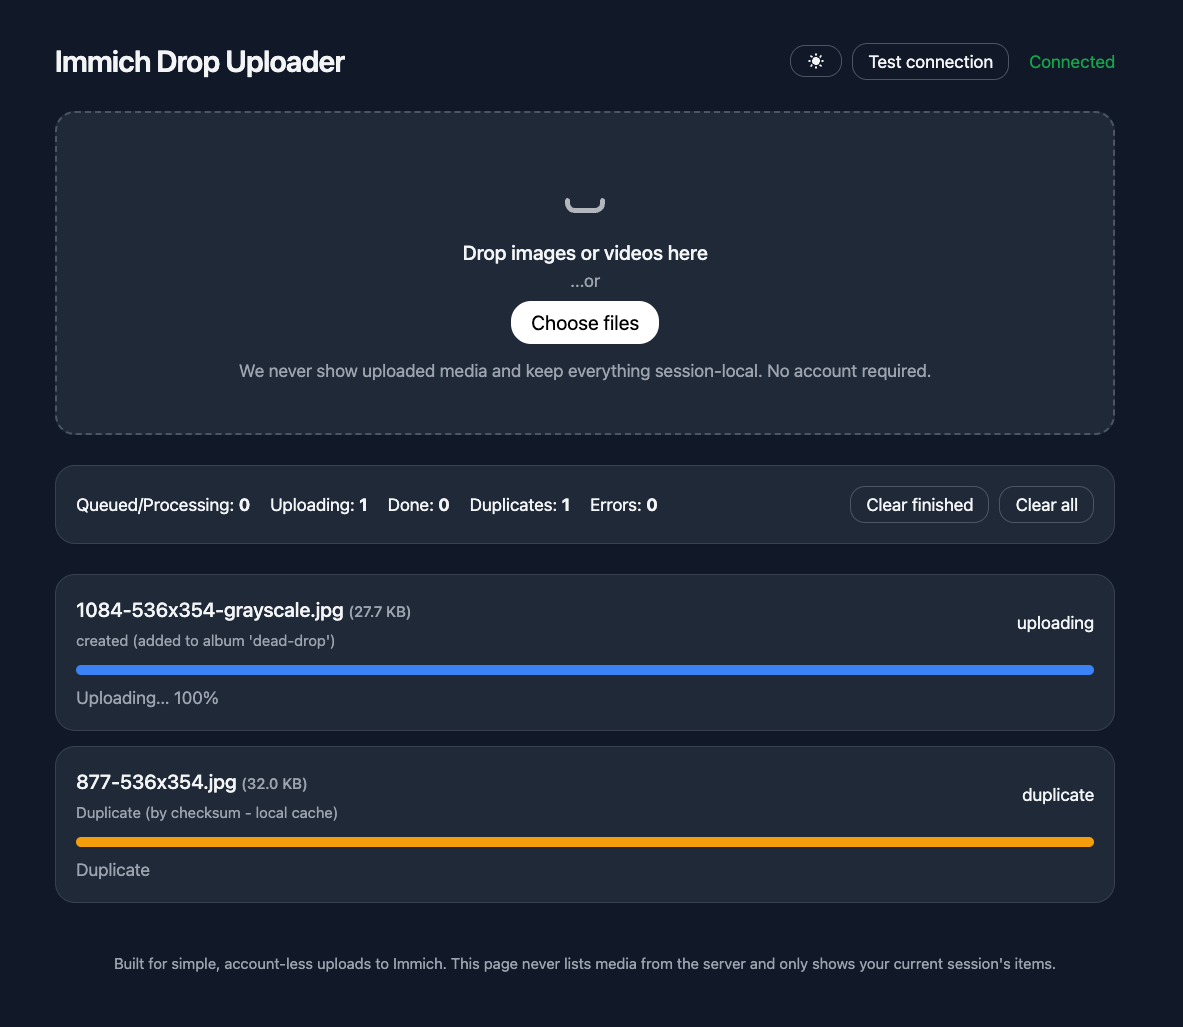Click Clear all to remove session items
Viewport: 1183px width, 1027px height.
(1046, 504)
